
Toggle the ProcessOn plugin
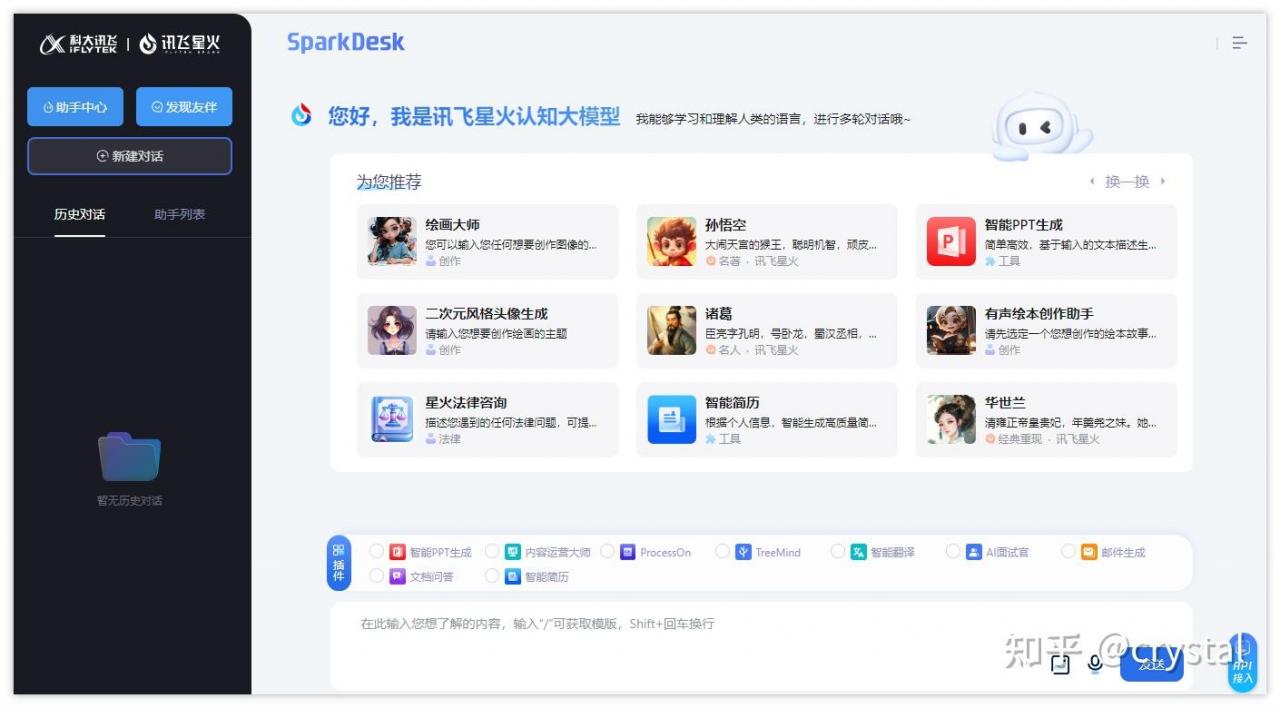(x=607, y=552)
